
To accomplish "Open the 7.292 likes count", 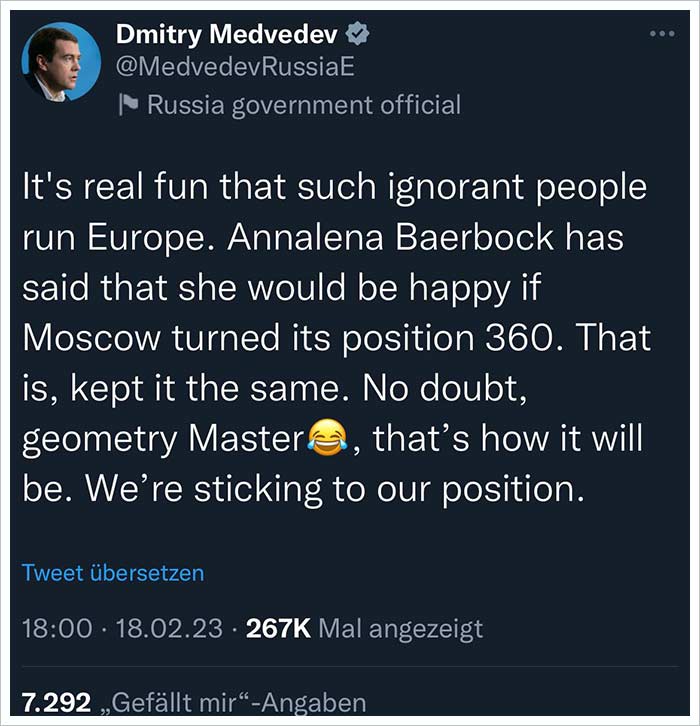I will pos(57,702).
